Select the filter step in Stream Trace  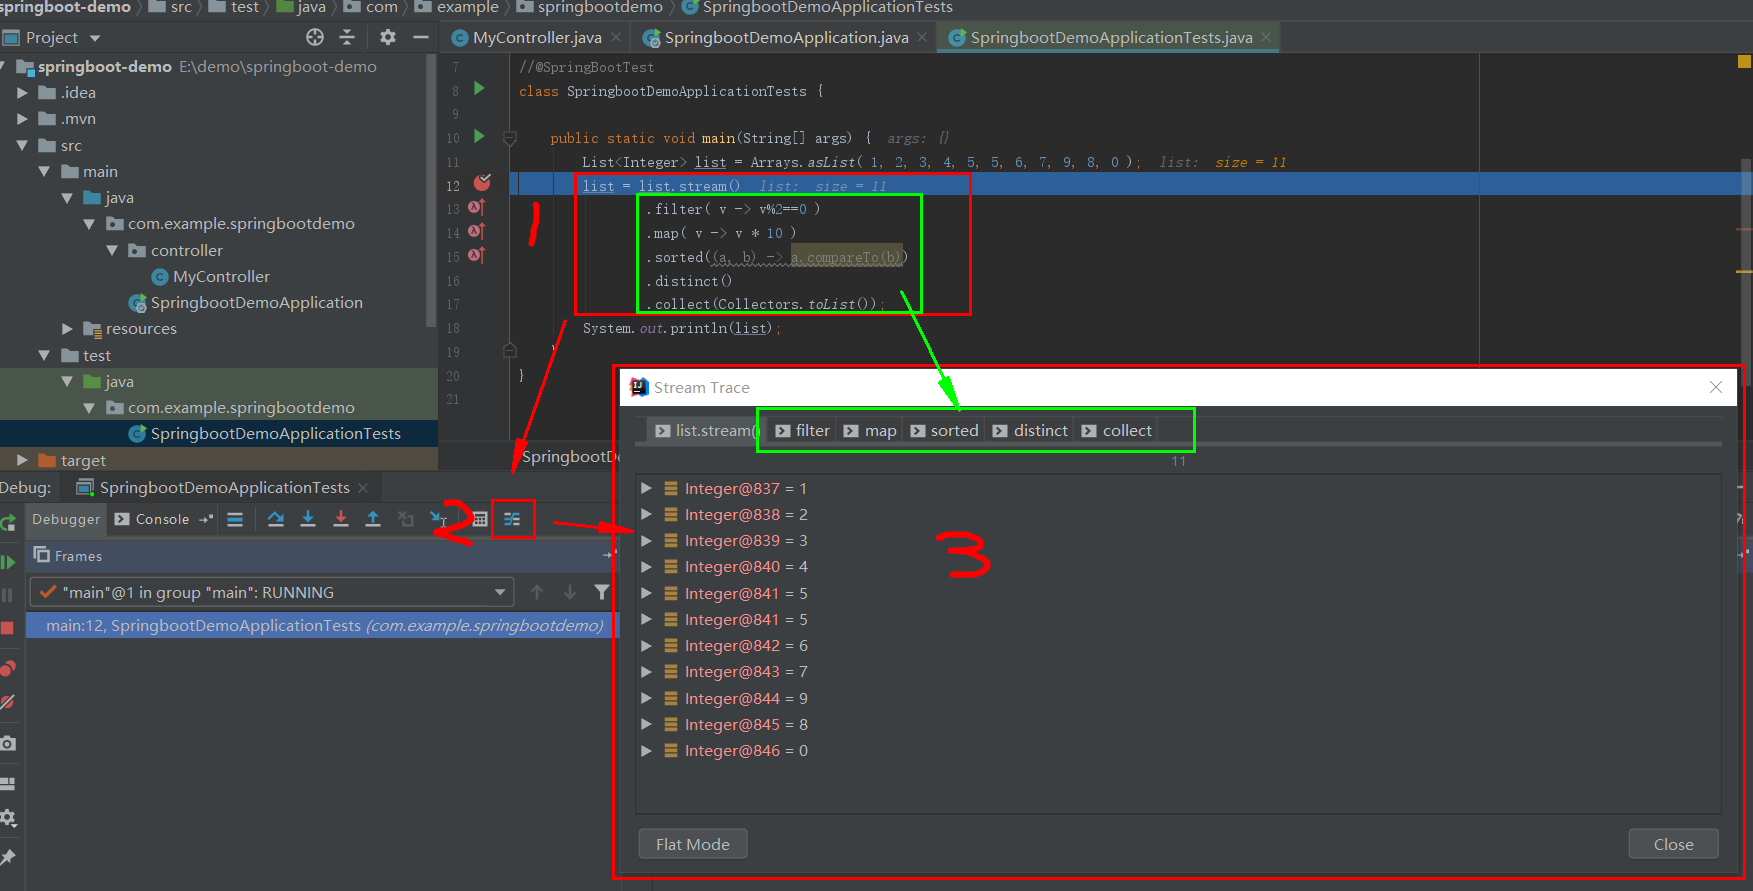click(x=803, y=430)
